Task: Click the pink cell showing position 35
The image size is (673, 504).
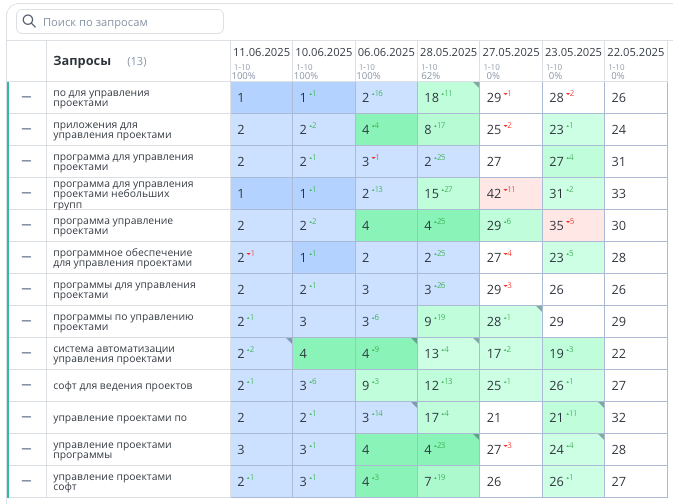Action: coord(572,225)
